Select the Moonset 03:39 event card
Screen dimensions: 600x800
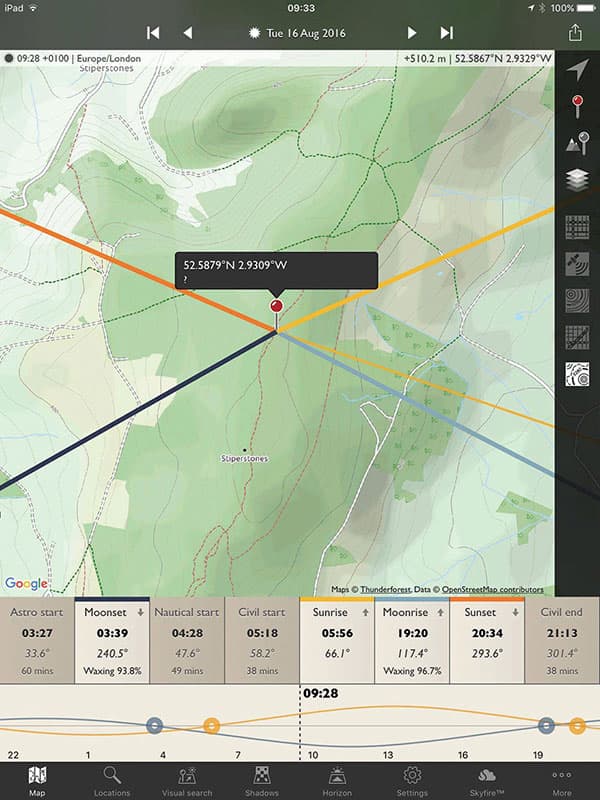(112, 640)
